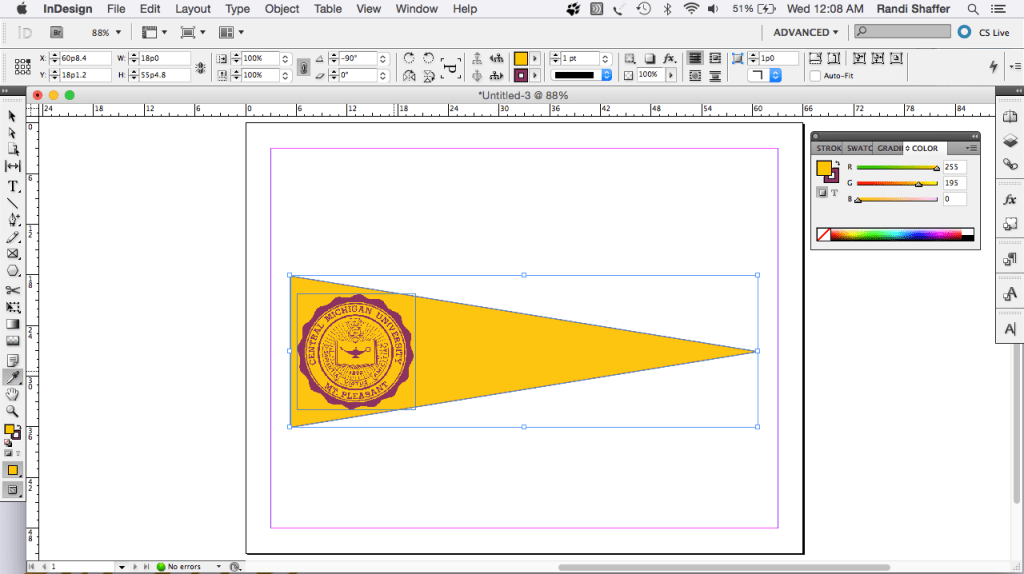Enable the Auto-Fit checkbox

pyautogui.click(x=815, y=76)
